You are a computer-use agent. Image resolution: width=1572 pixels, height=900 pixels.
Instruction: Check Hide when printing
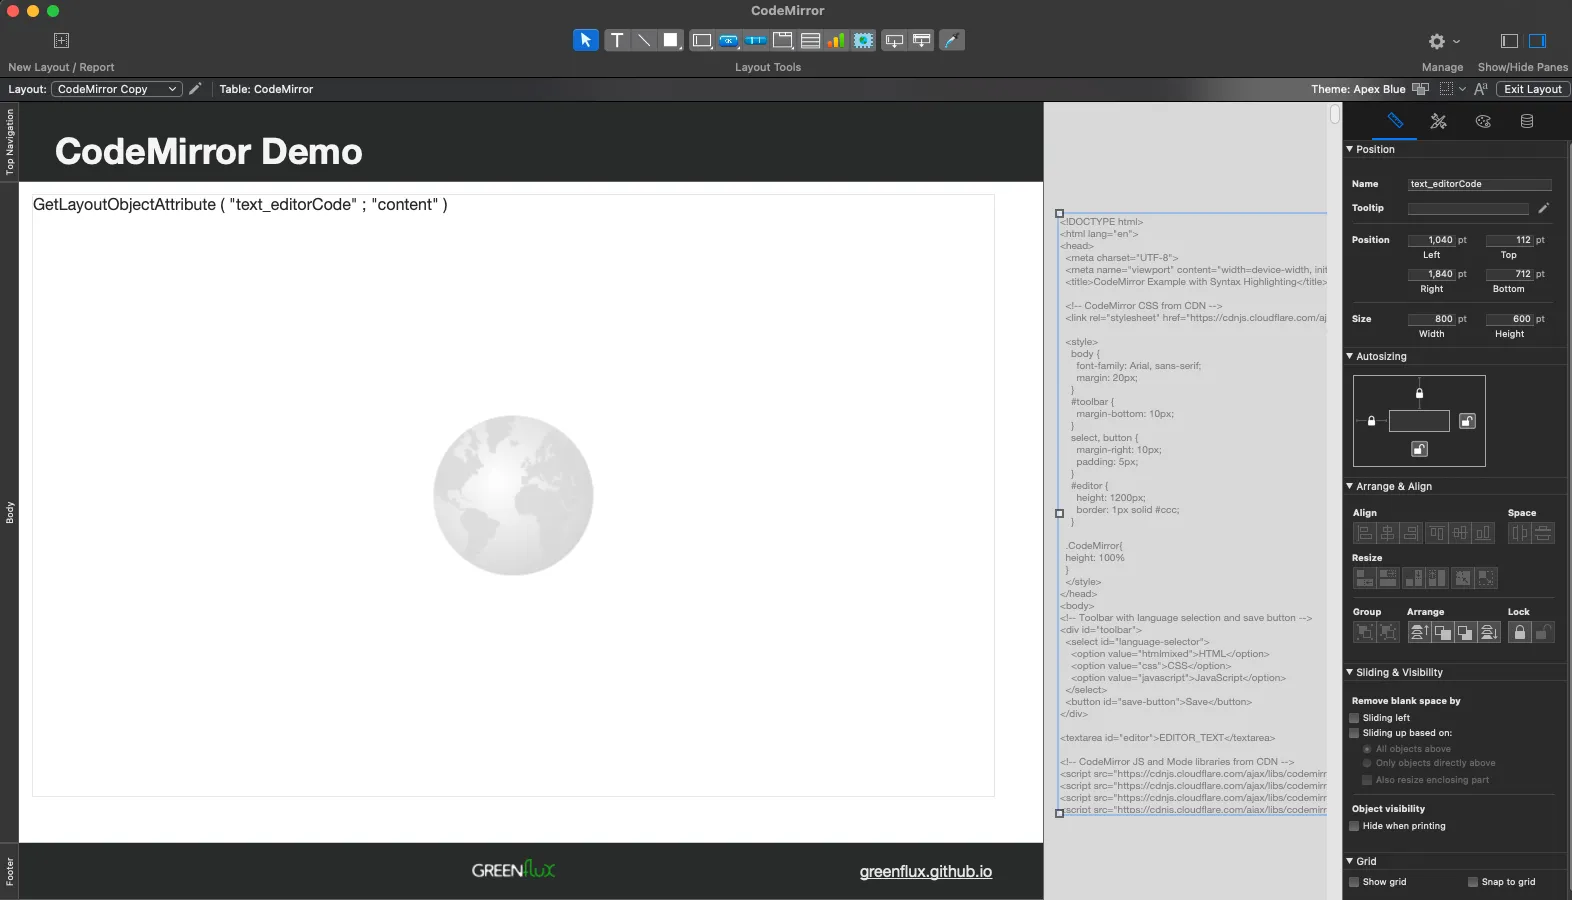[x=1355, y=826]
